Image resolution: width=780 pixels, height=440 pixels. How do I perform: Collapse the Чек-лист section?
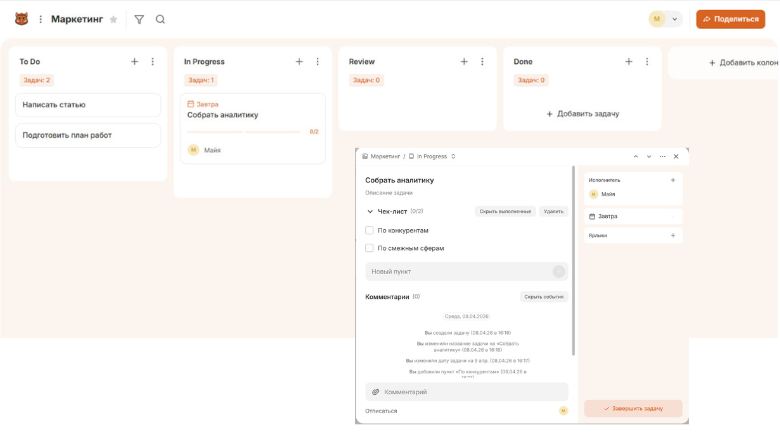[x=369, y=212]
